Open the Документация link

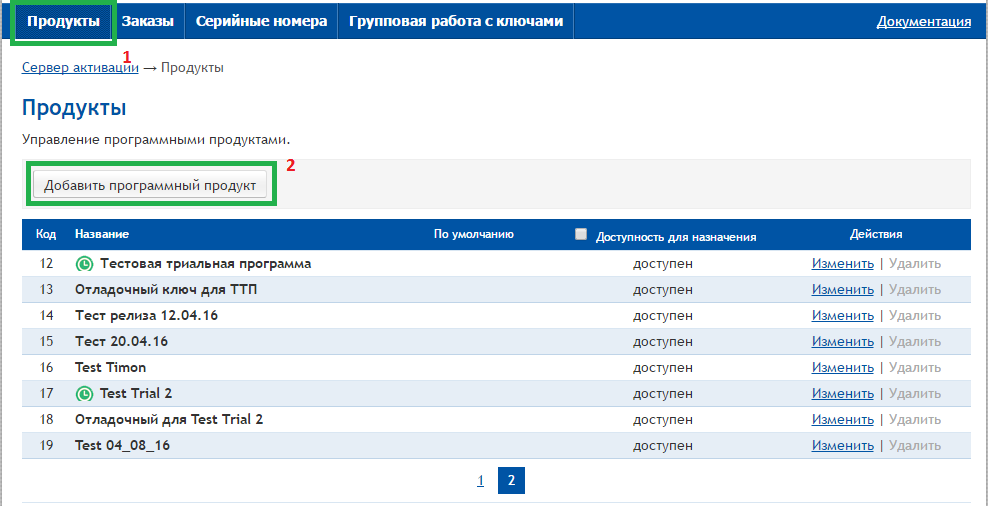pos(923,22)
